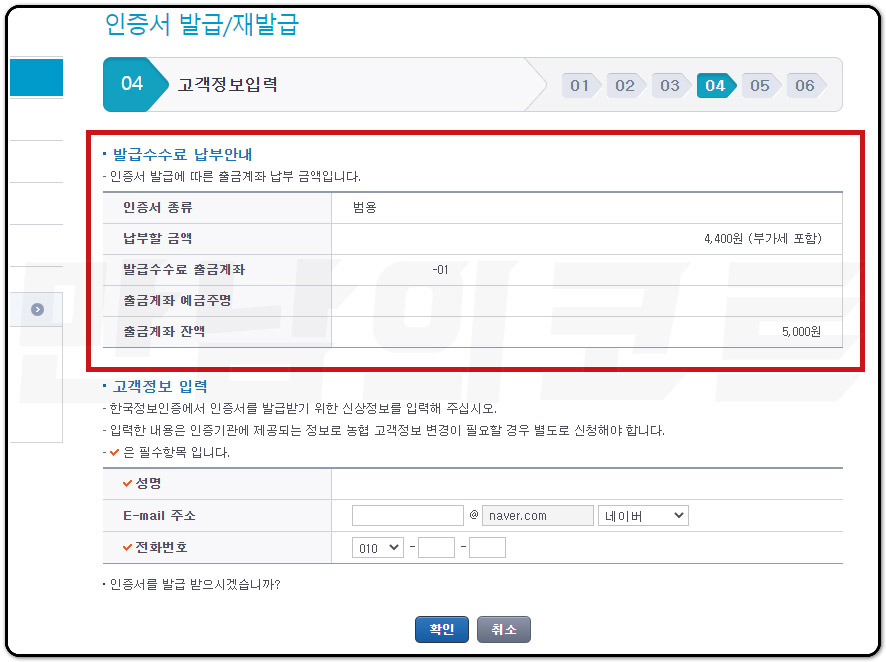Image resolution: width=886 pixels, height=662 pixels.
Task: Click the email ID input field
Action: [407, 514]
